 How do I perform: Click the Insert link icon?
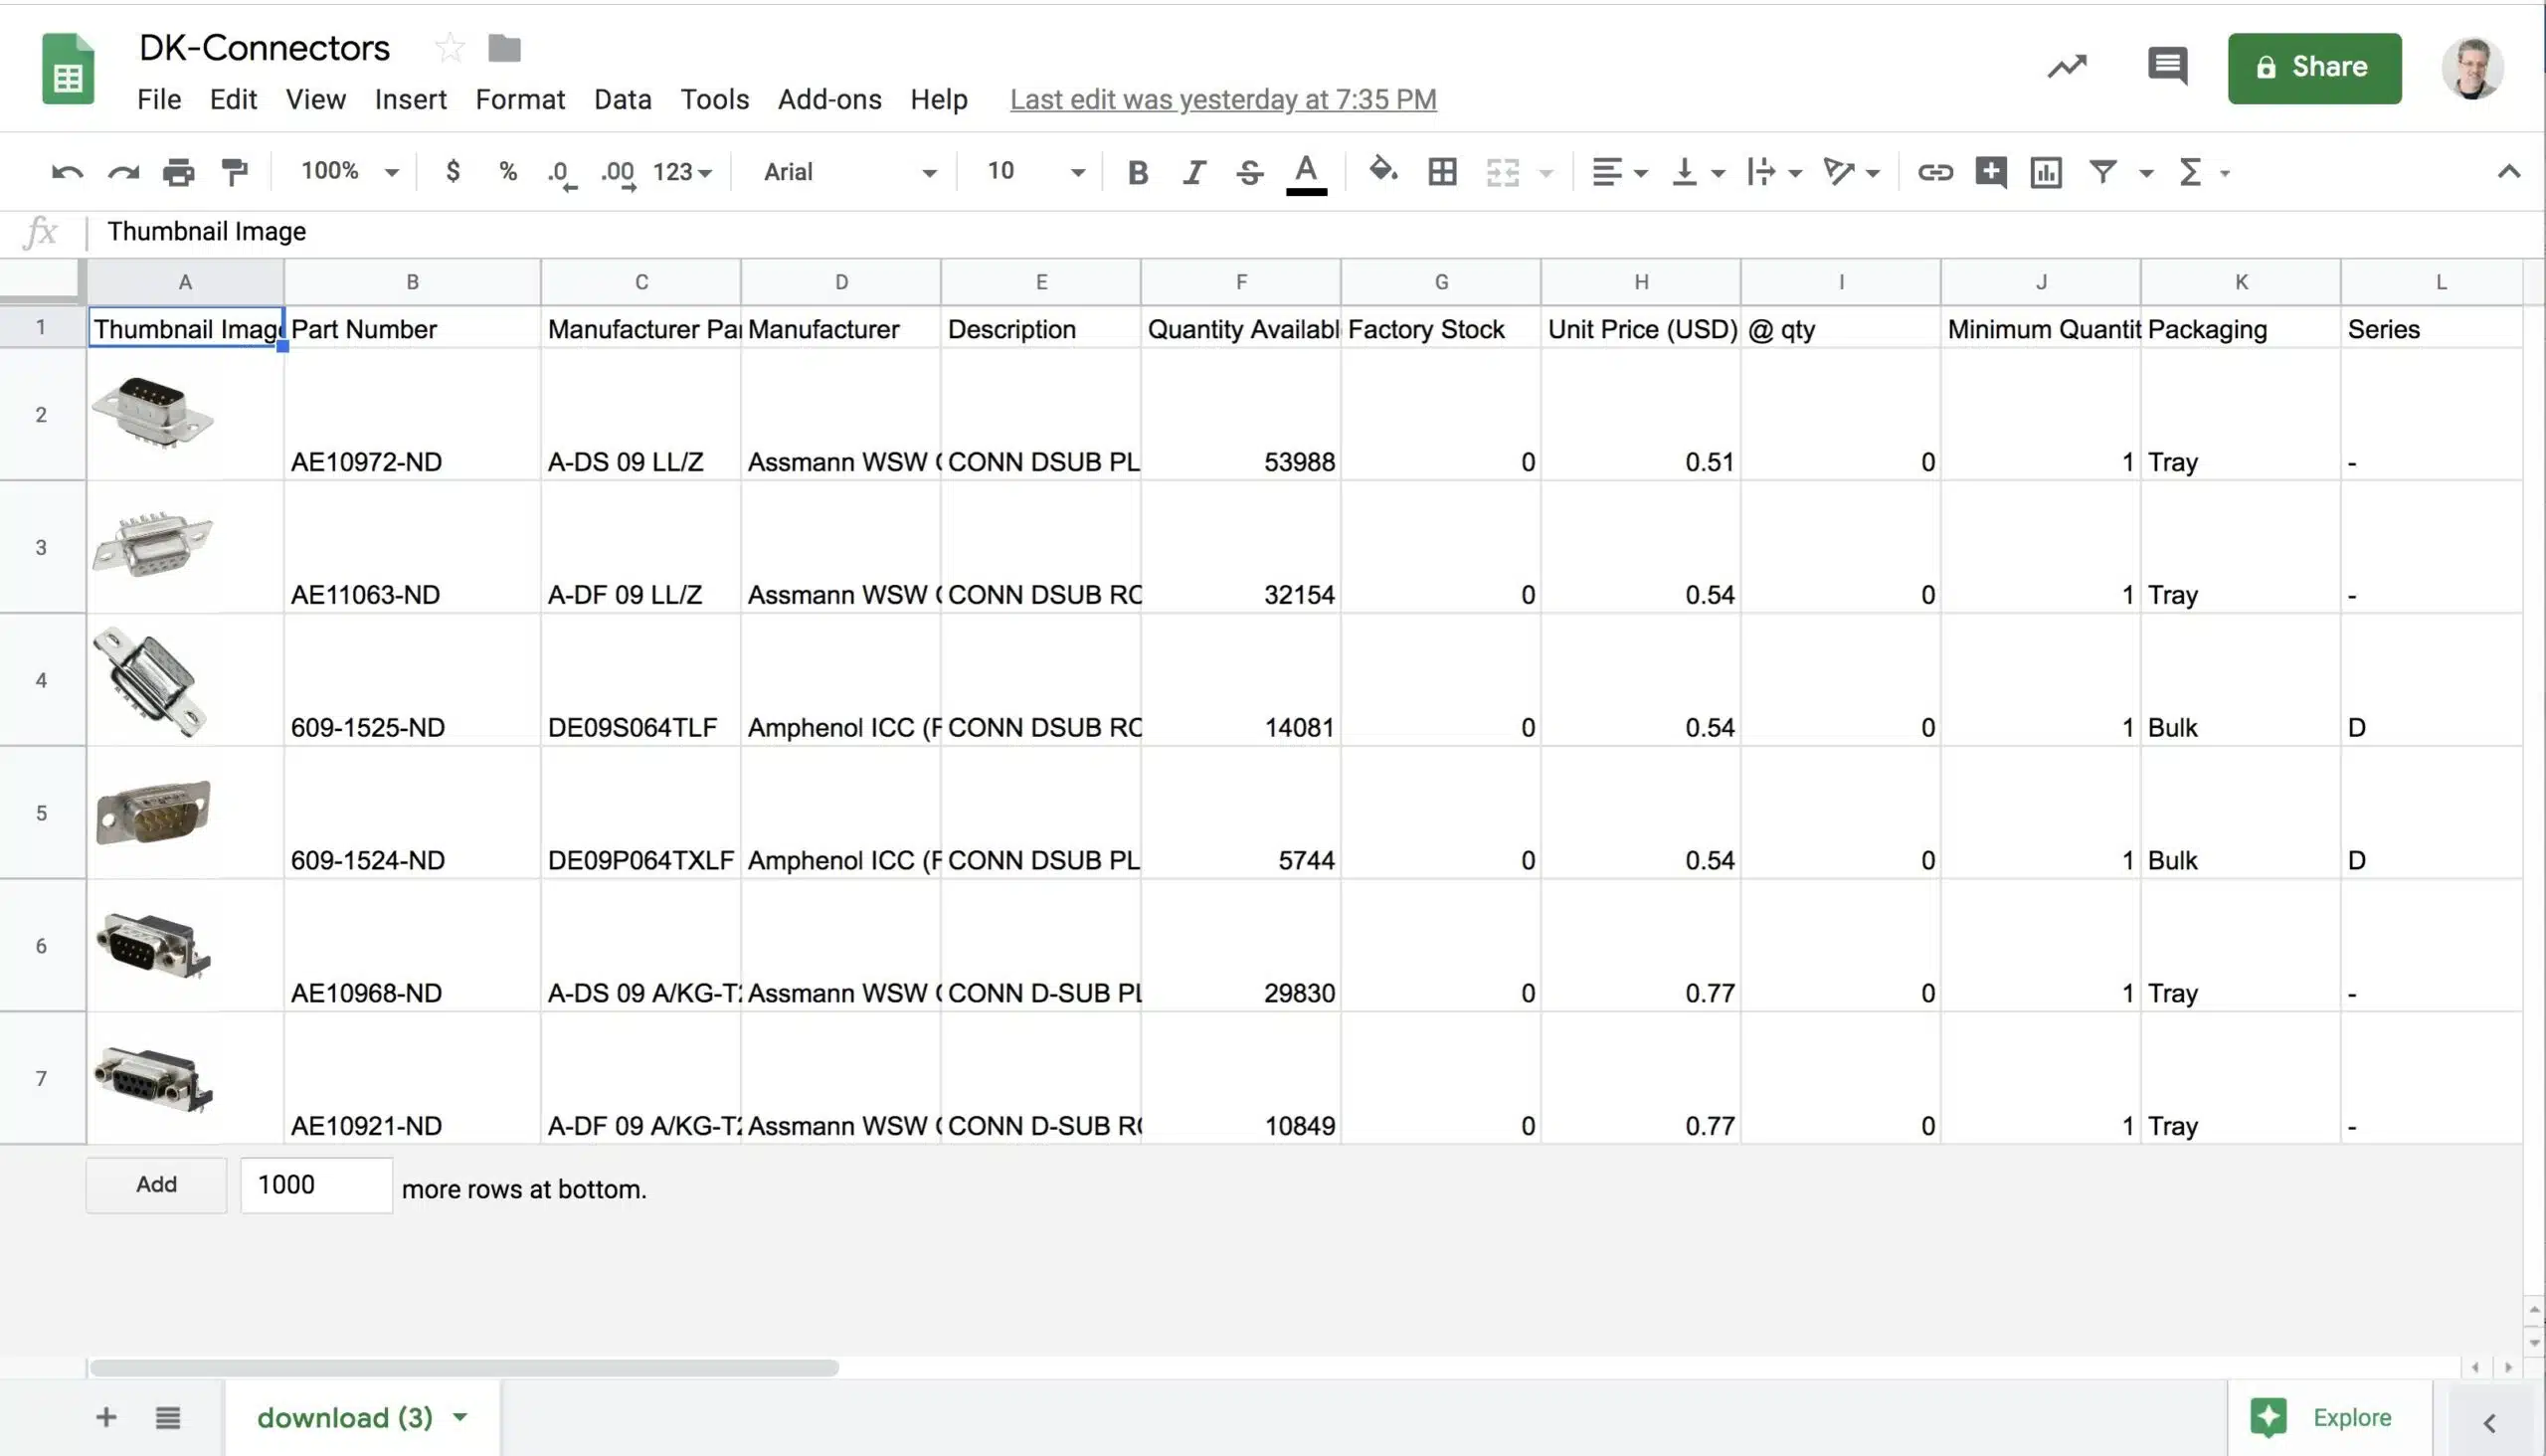[1935, 173]
